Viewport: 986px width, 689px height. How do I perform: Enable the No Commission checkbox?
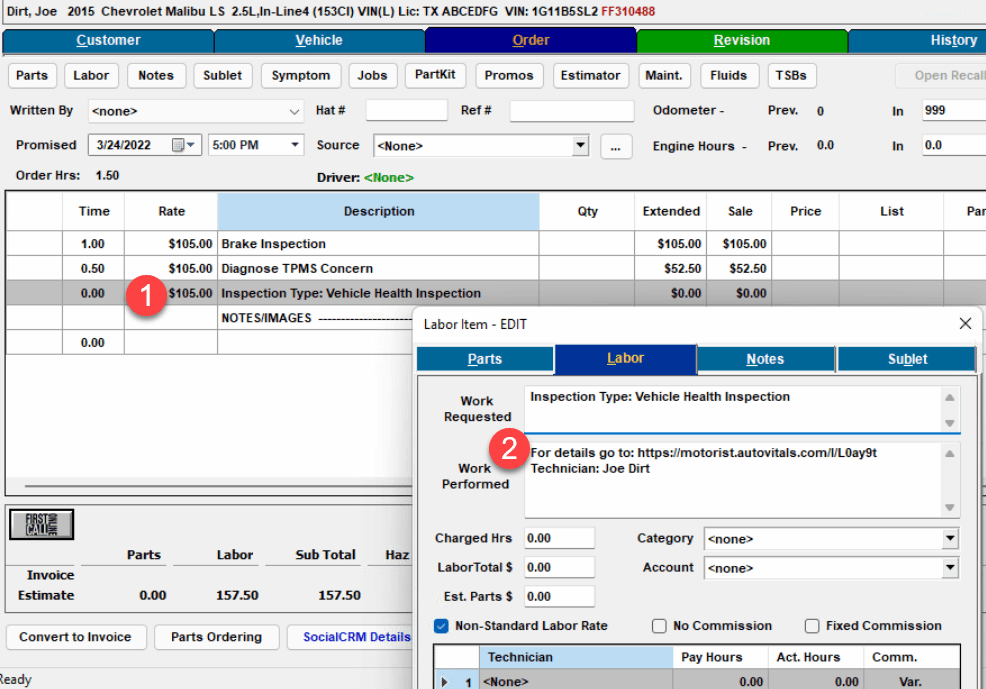pos(659,626)
